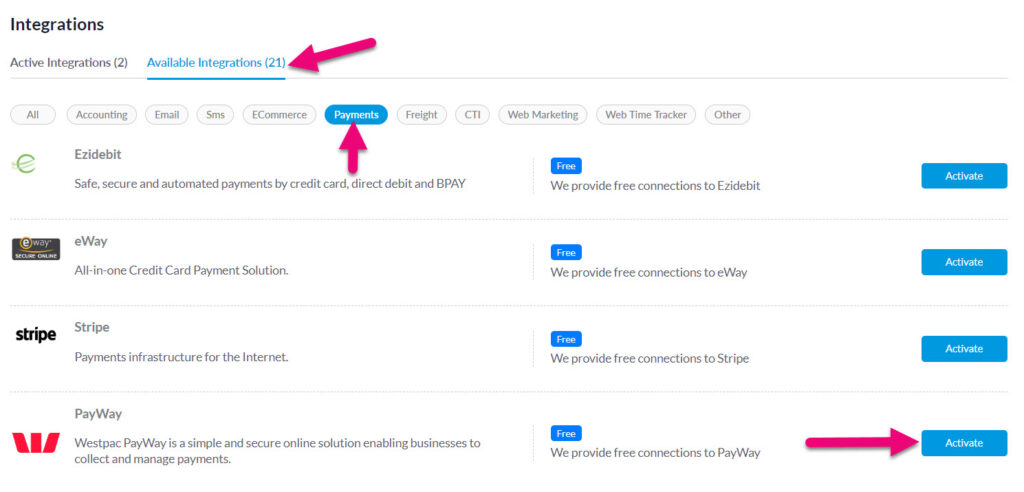Click the eWay secure online logo
The width and height of the screenshot is (1024, 492).
point(36,249)
